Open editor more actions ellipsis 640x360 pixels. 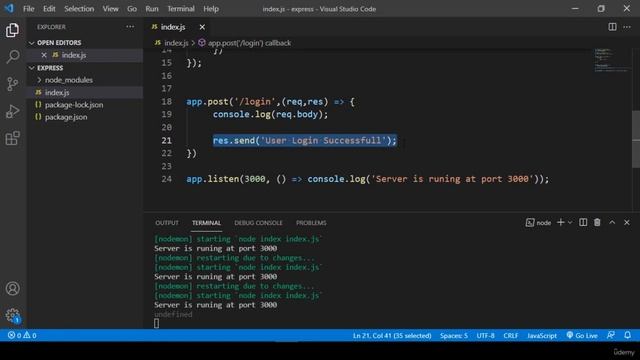tap(627, 27)
